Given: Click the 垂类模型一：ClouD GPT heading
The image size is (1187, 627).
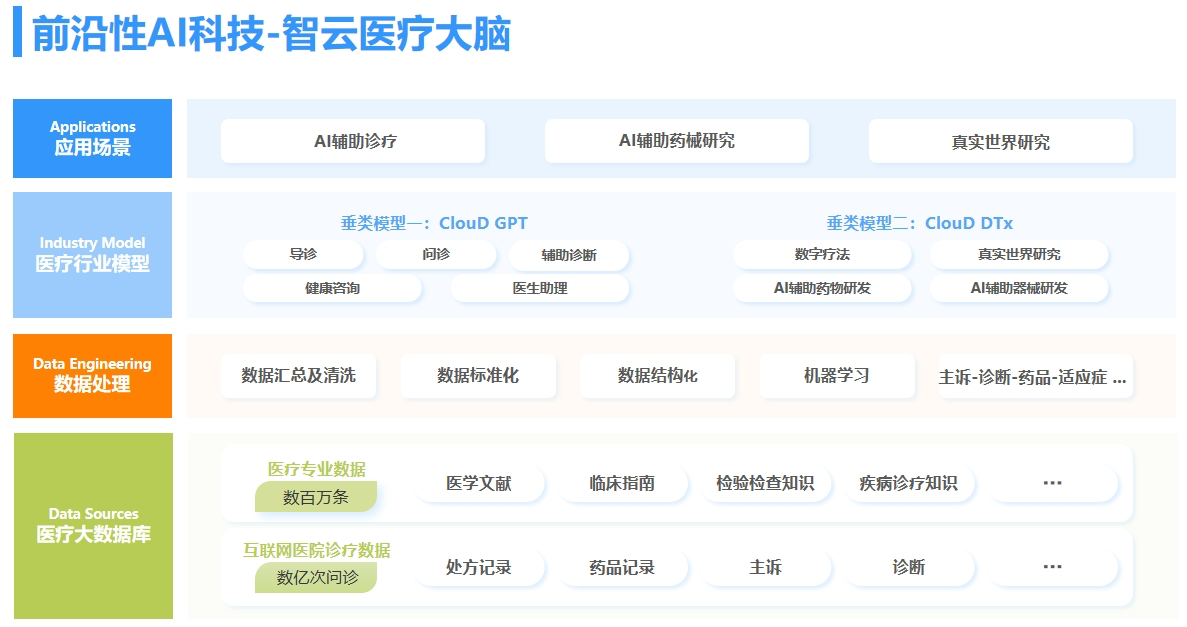Looking at the screenshot, I should [x=434, y=223].
